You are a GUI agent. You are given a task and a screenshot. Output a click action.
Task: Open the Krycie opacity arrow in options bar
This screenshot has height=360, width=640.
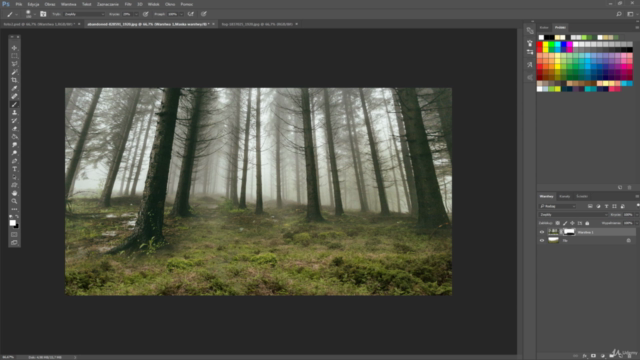136,14
